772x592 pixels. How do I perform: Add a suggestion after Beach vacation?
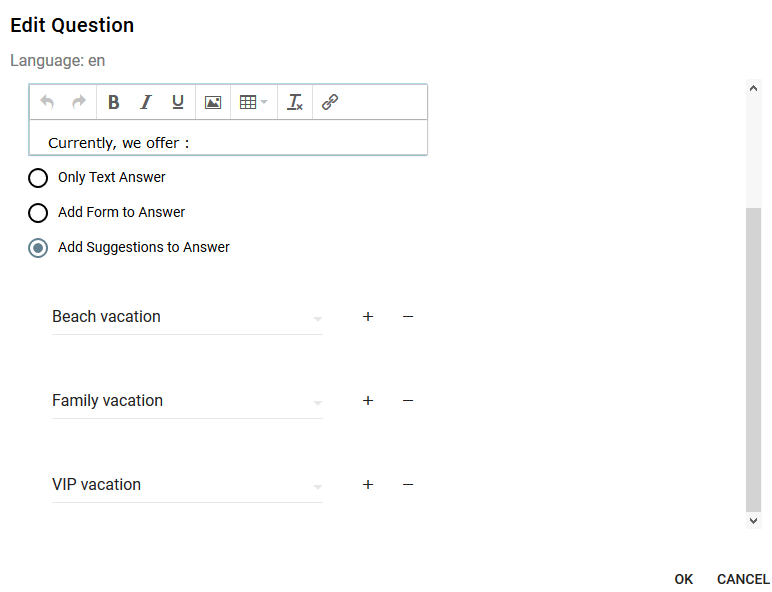click(x=368, y=317)
